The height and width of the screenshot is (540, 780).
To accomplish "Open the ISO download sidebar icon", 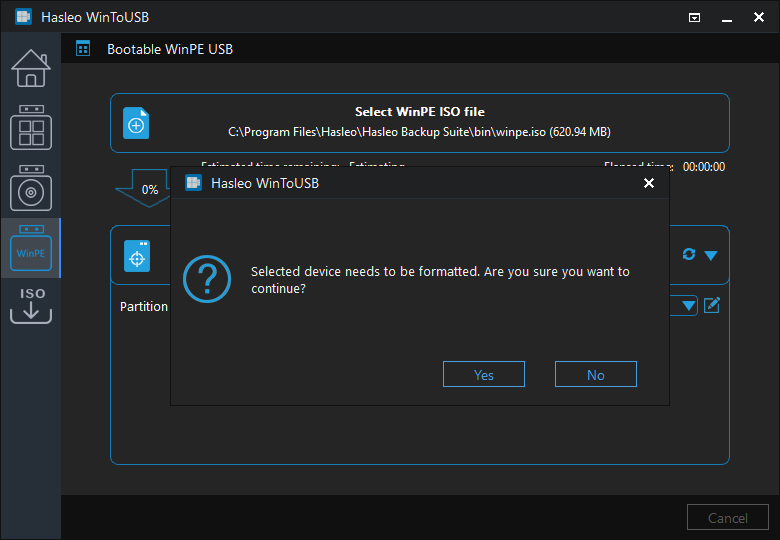I will tap(31, 305).
